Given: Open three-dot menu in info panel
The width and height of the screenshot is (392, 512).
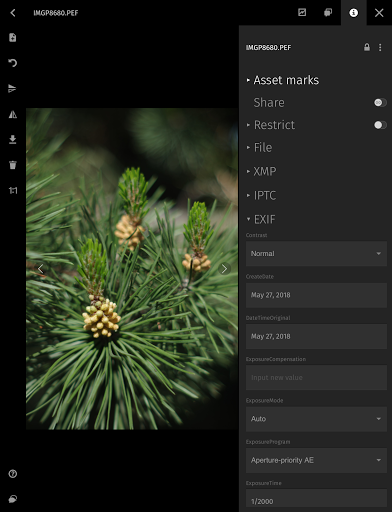Looking at the screenshot, I should click(x=380, y=47).
